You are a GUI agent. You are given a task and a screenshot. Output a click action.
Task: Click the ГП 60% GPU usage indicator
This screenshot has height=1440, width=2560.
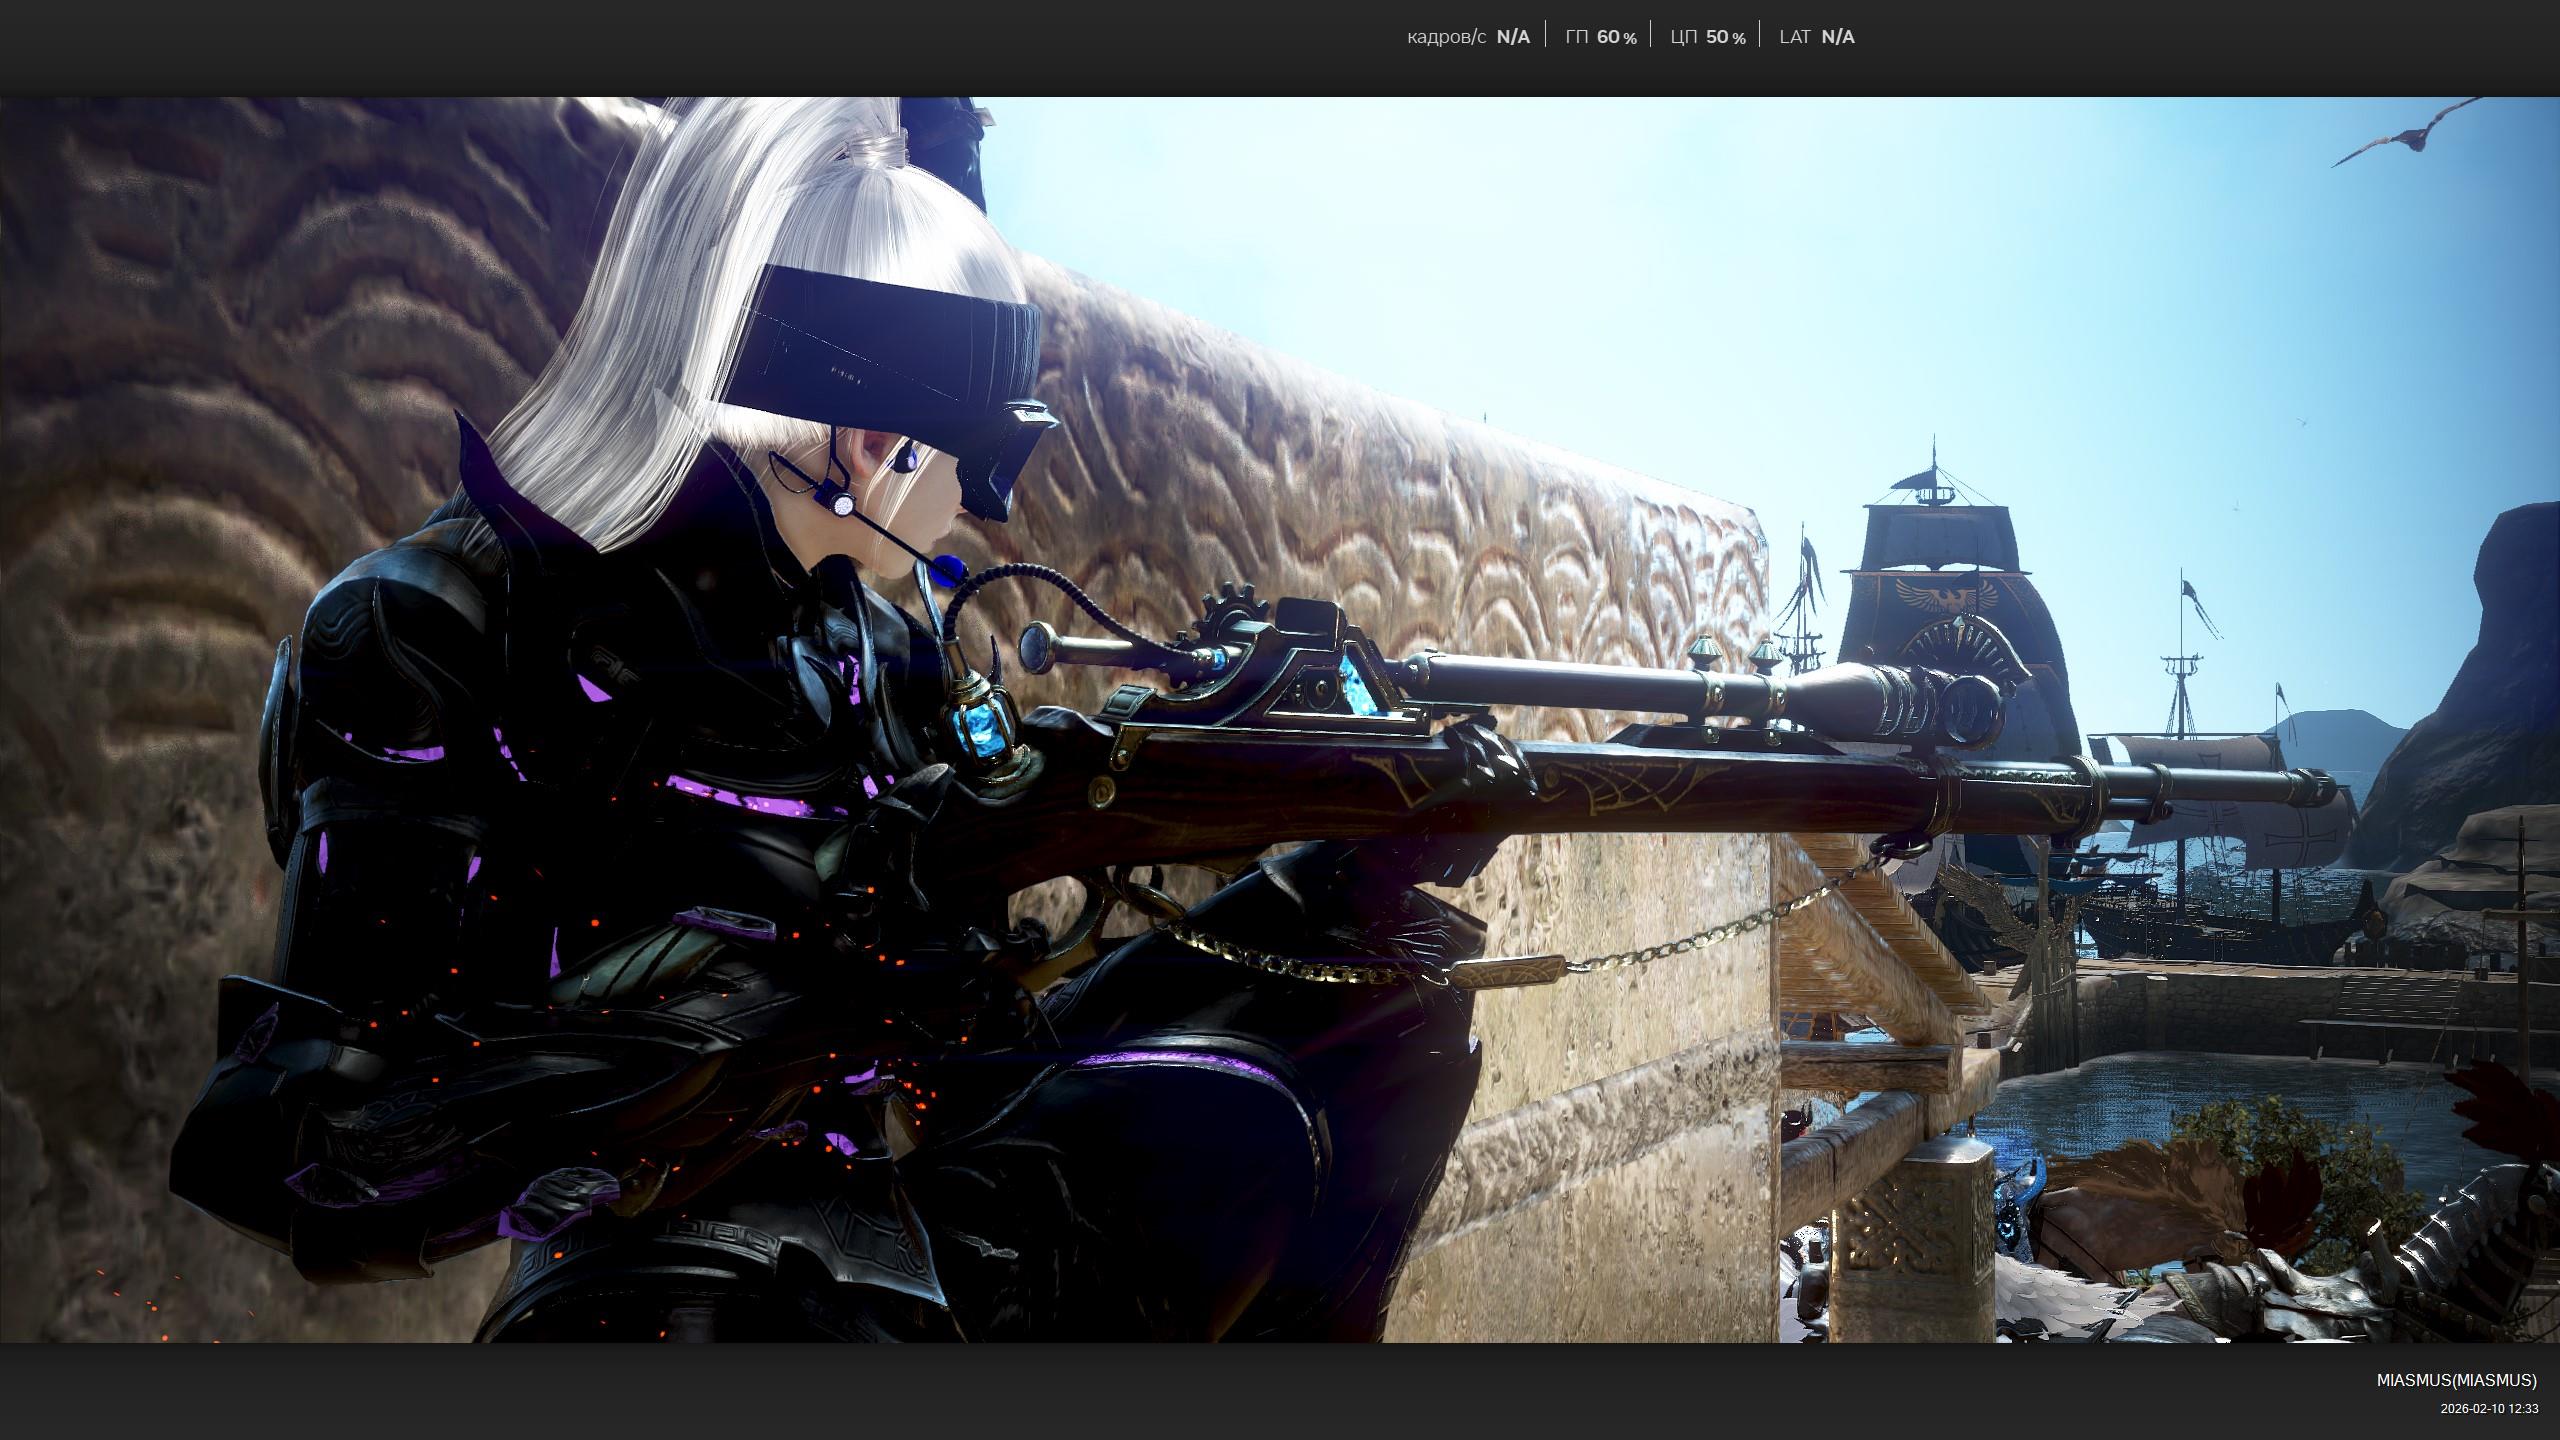(1600, 37)
